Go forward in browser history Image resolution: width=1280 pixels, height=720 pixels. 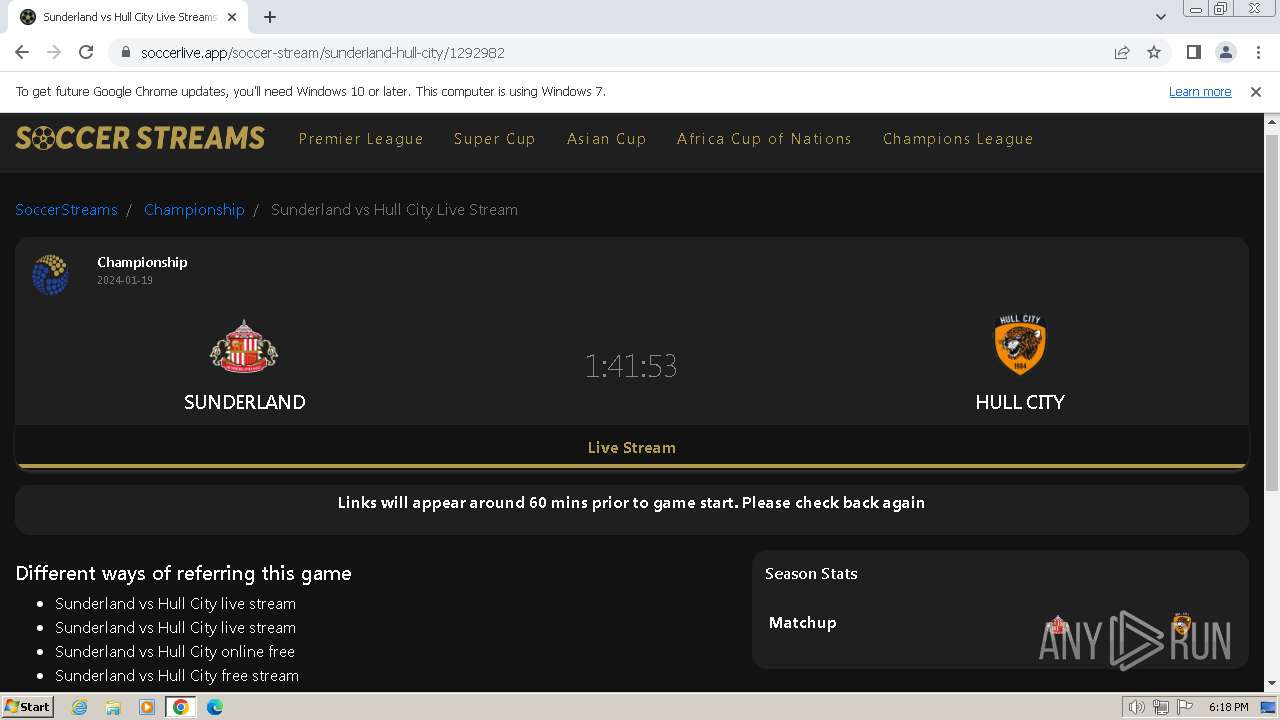(54, 53)
